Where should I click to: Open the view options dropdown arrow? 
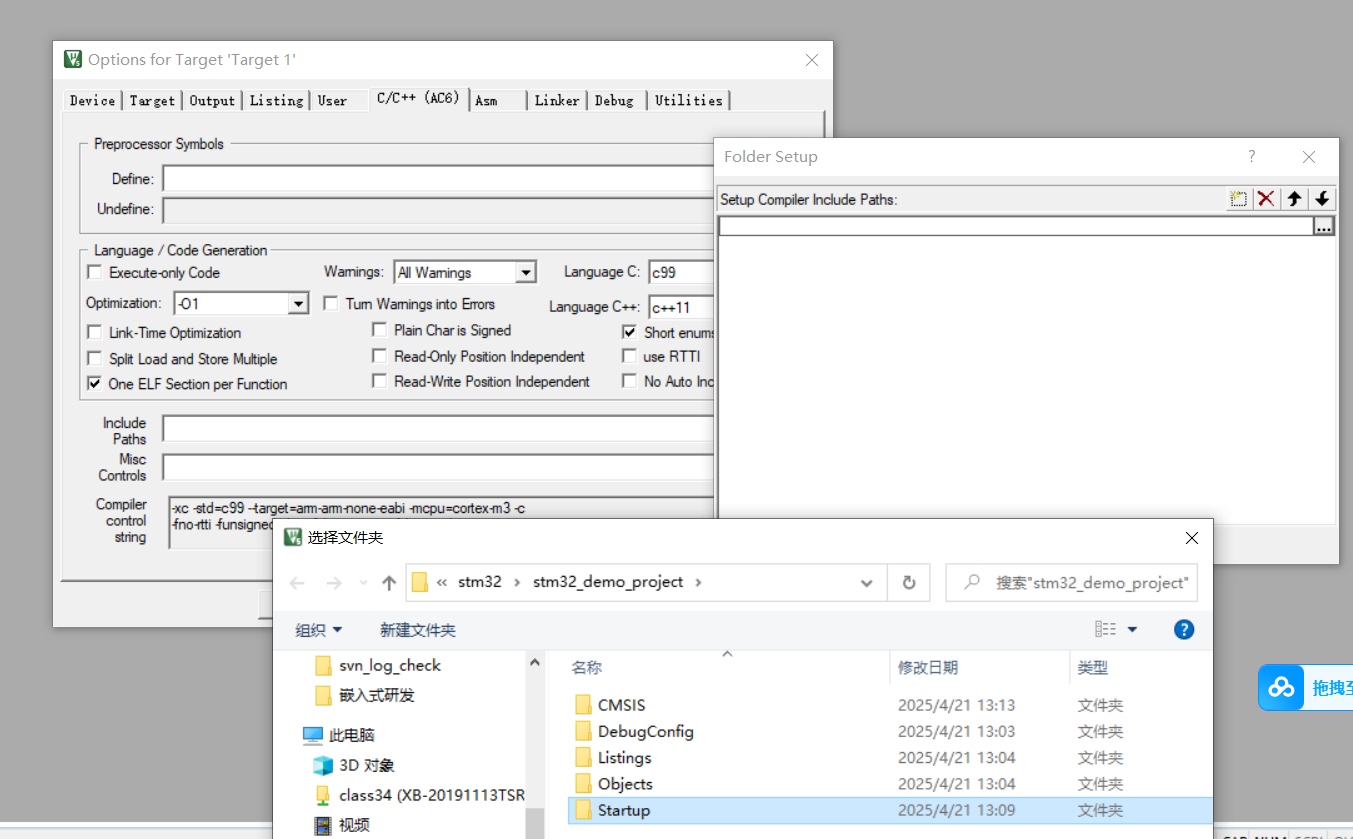click(x=1132, y=630)
